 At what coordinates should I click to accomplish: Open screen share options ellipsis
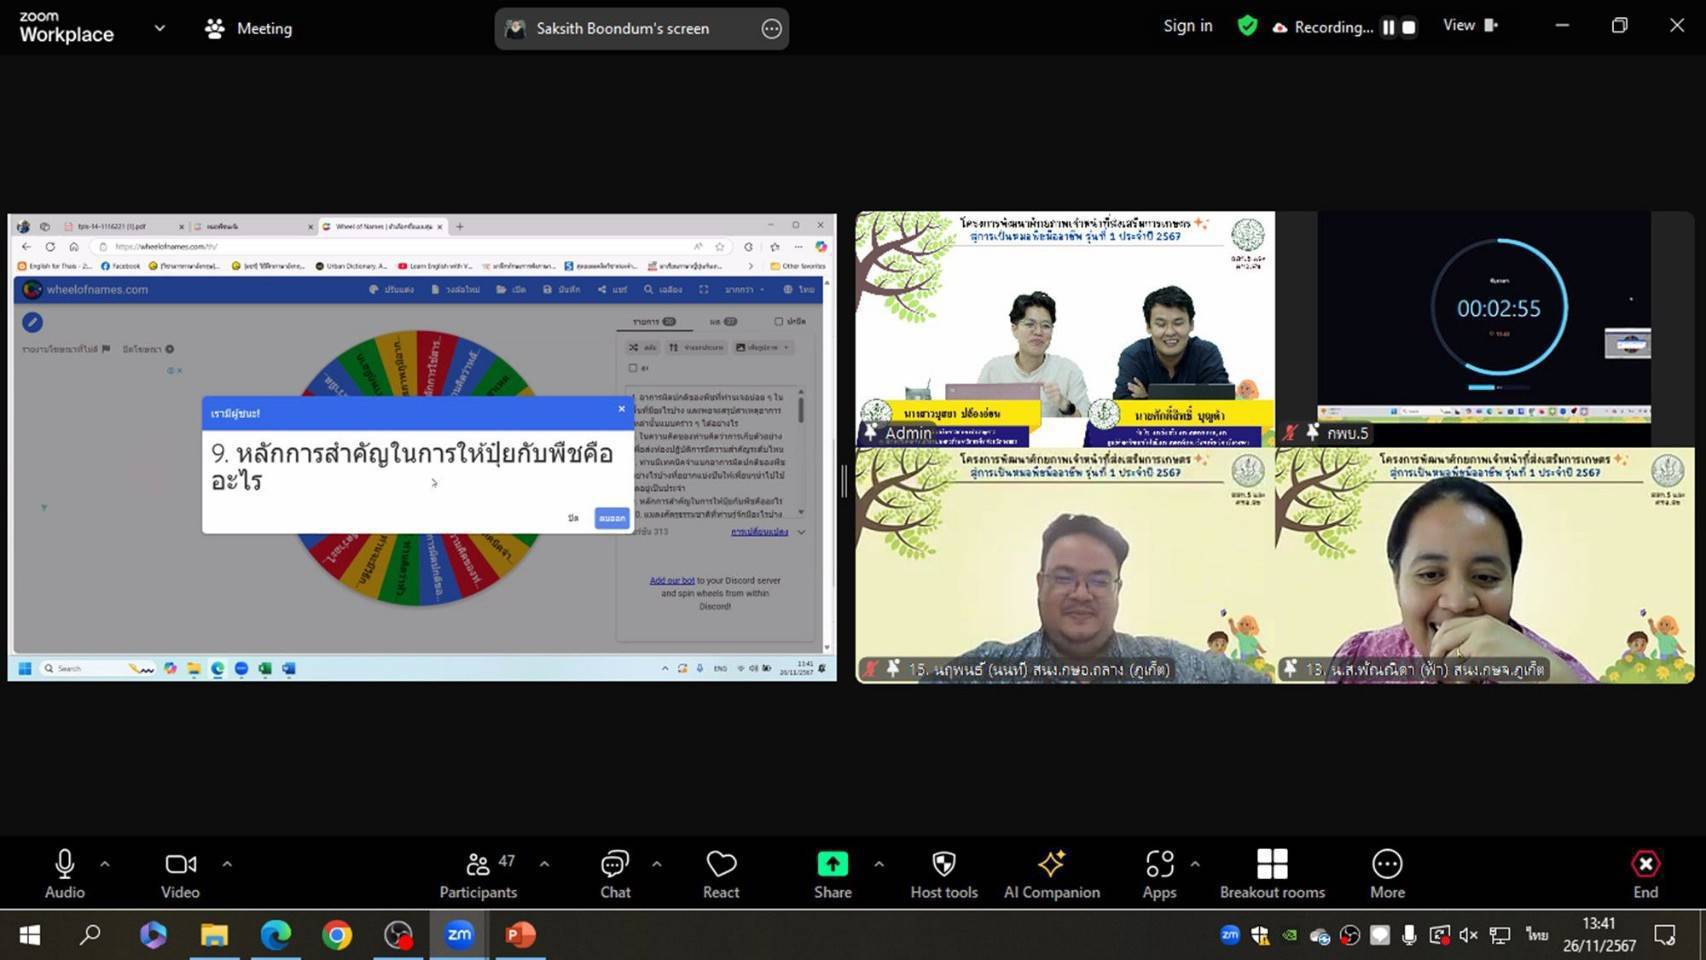771,29
